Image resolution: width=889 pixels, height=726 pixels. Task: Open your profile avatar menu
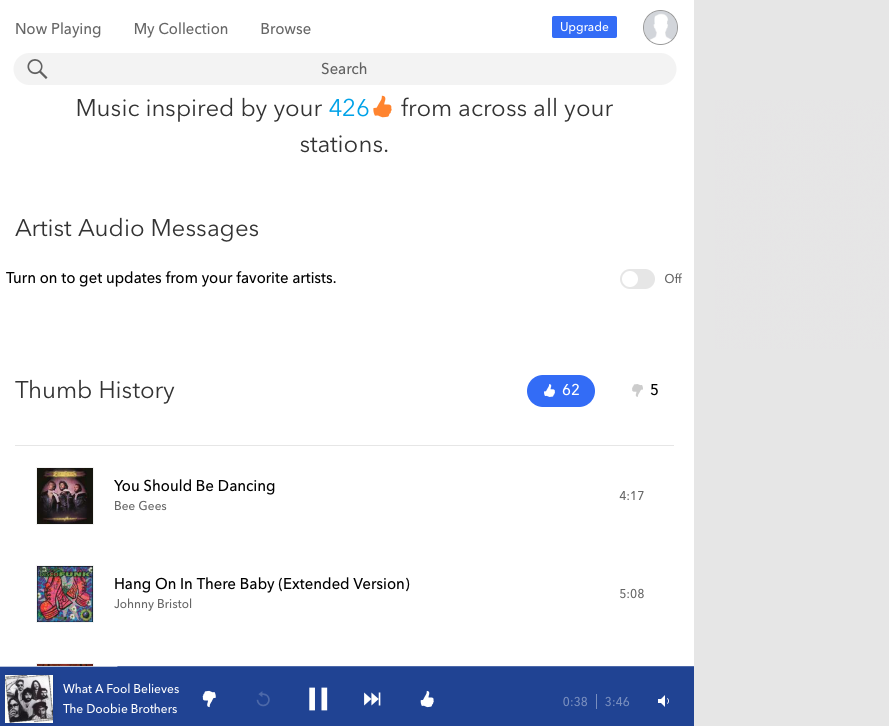(660, 27)
